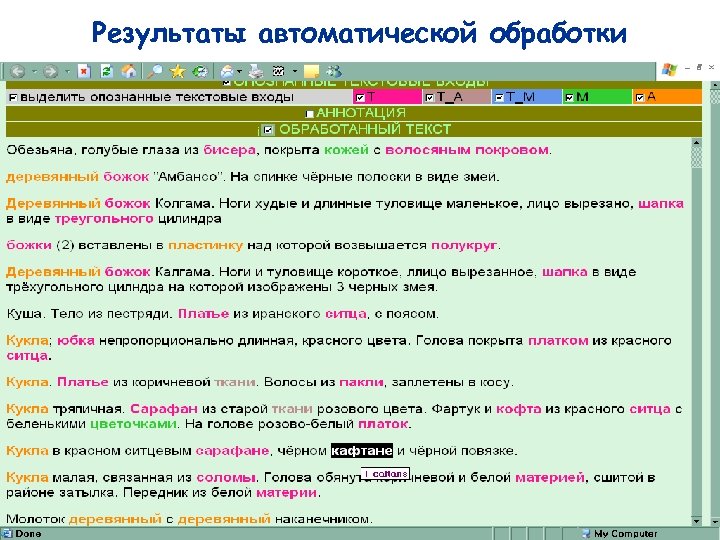The height and width of the screenshot is (540, 720).
Task: Toggle 'выделить опознанные текстовые входы' checkbox
Action: (13, 97)
